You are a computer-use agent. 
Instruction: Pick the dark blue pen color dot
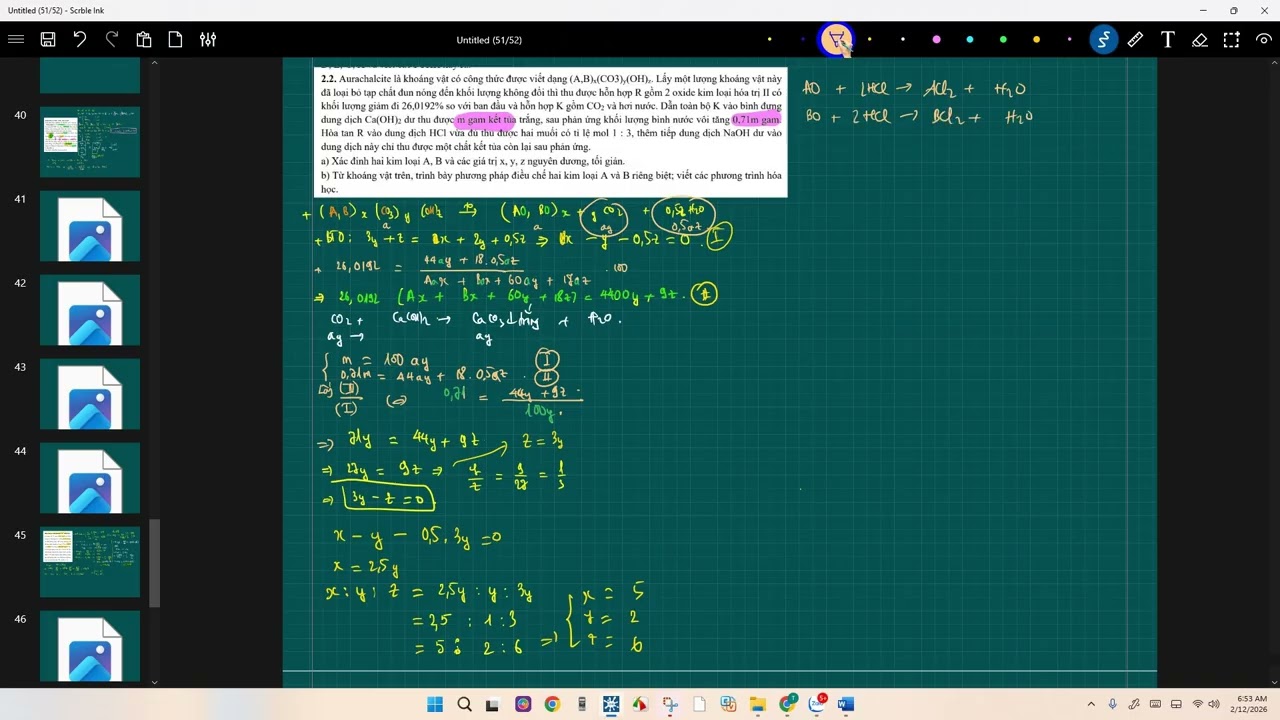(803, 40)
